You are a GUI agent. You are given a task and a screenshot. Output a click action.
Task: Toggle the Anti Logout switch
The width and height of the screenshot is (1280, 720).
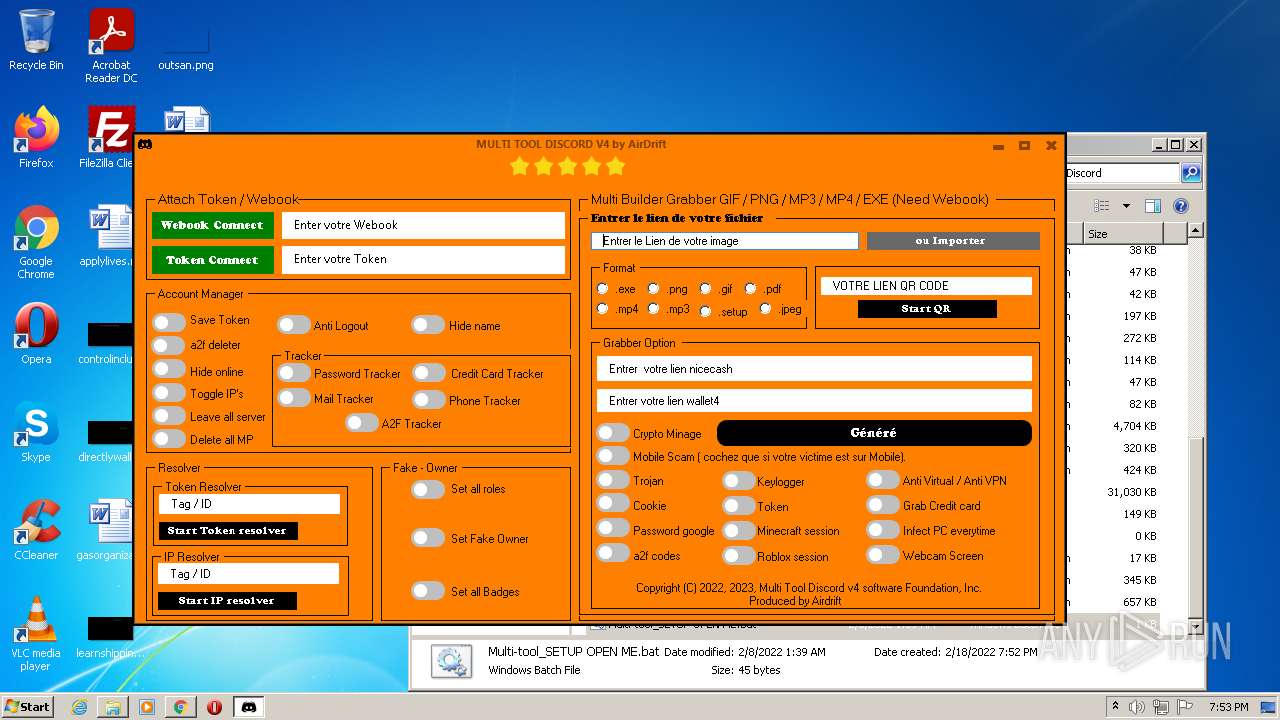[294, 325]
